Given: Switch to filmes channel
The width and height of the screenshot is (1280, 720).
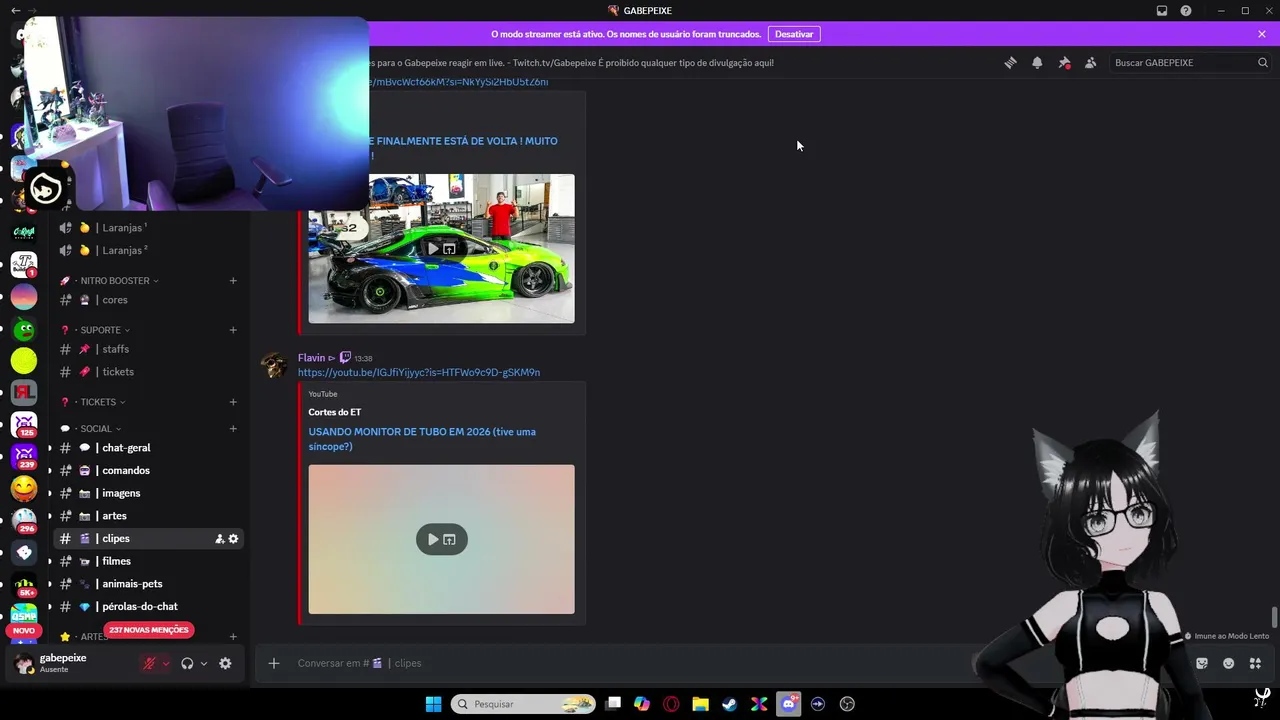Looking at the screenshot, I should tap(148, 561).
